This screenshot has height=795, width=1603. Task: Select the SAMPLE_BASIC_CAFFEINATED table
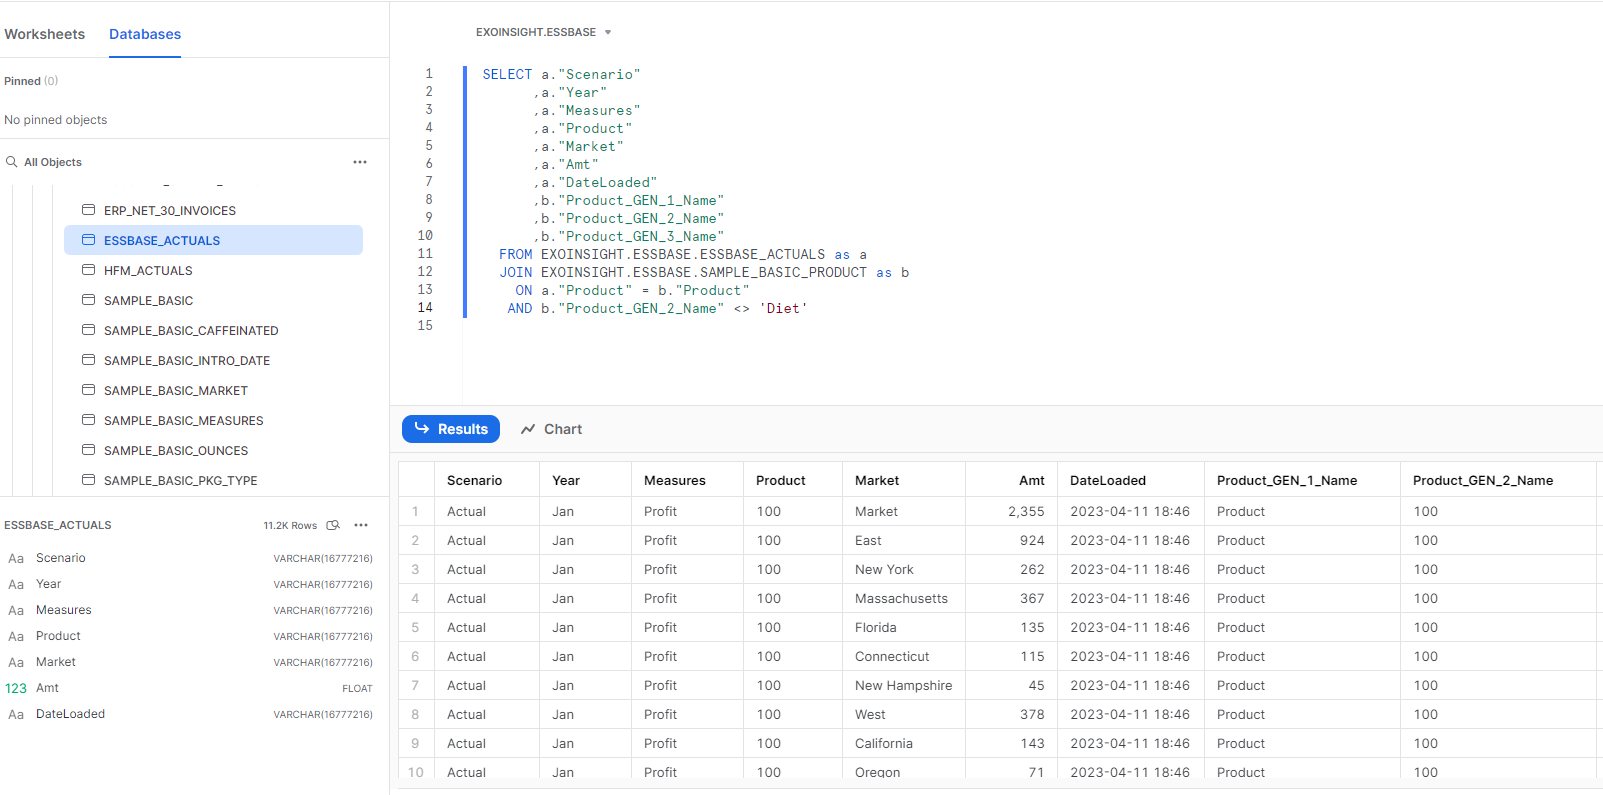click(191, 330)
